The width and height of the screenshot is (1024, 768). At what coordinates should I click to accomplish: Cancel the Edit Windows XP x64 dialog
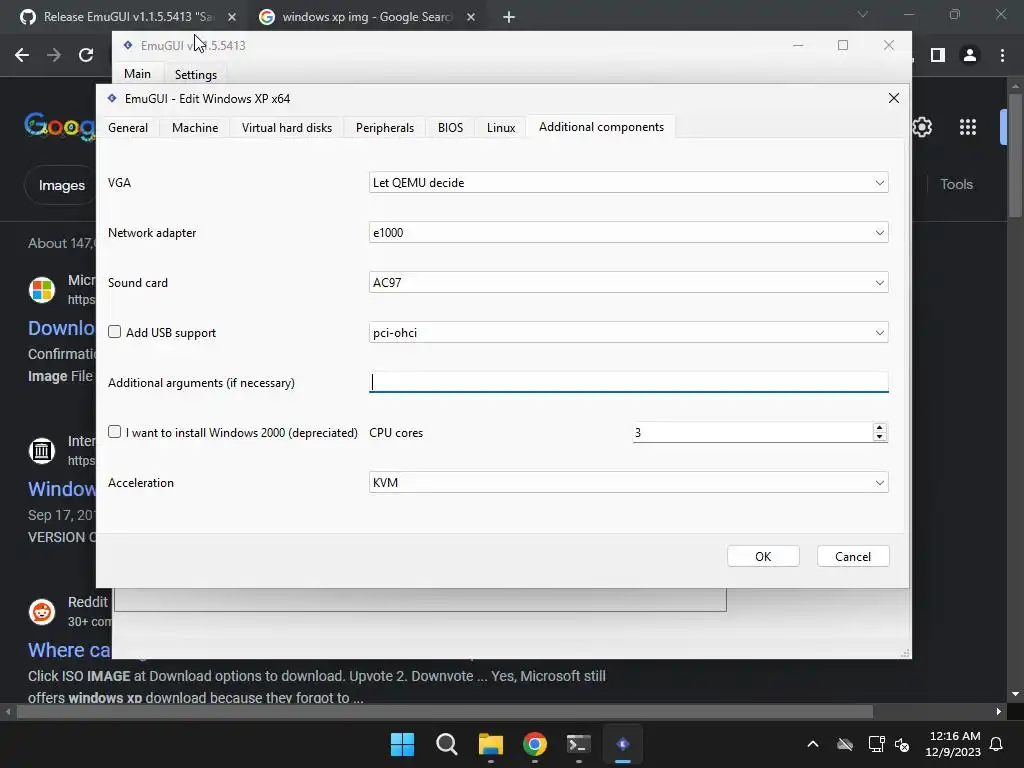pos(852,556)
